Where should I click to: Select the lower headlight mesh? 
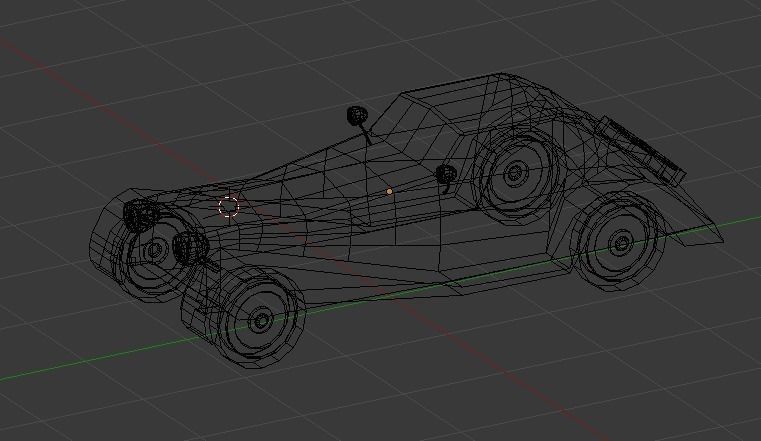tap(190, 246)
